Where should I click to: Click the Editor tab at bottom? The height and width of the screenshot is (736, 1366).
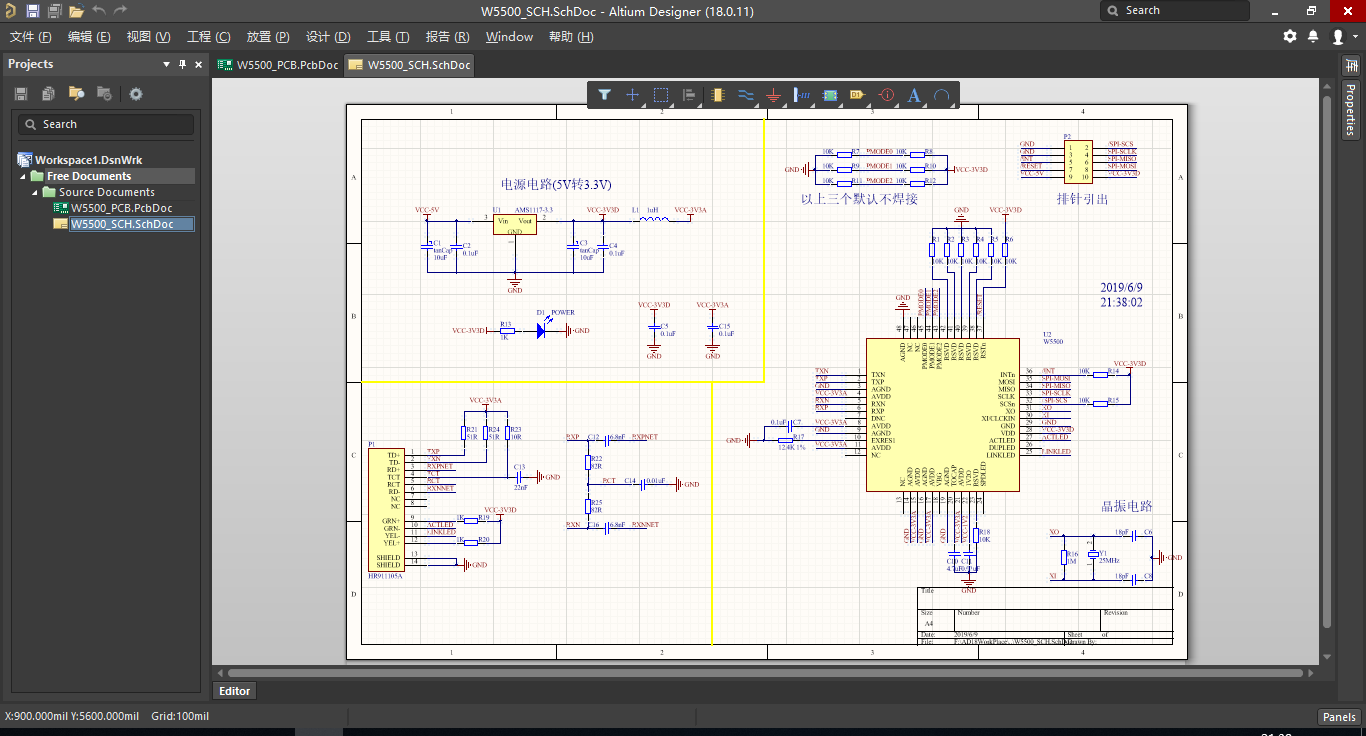coord(235,691)
